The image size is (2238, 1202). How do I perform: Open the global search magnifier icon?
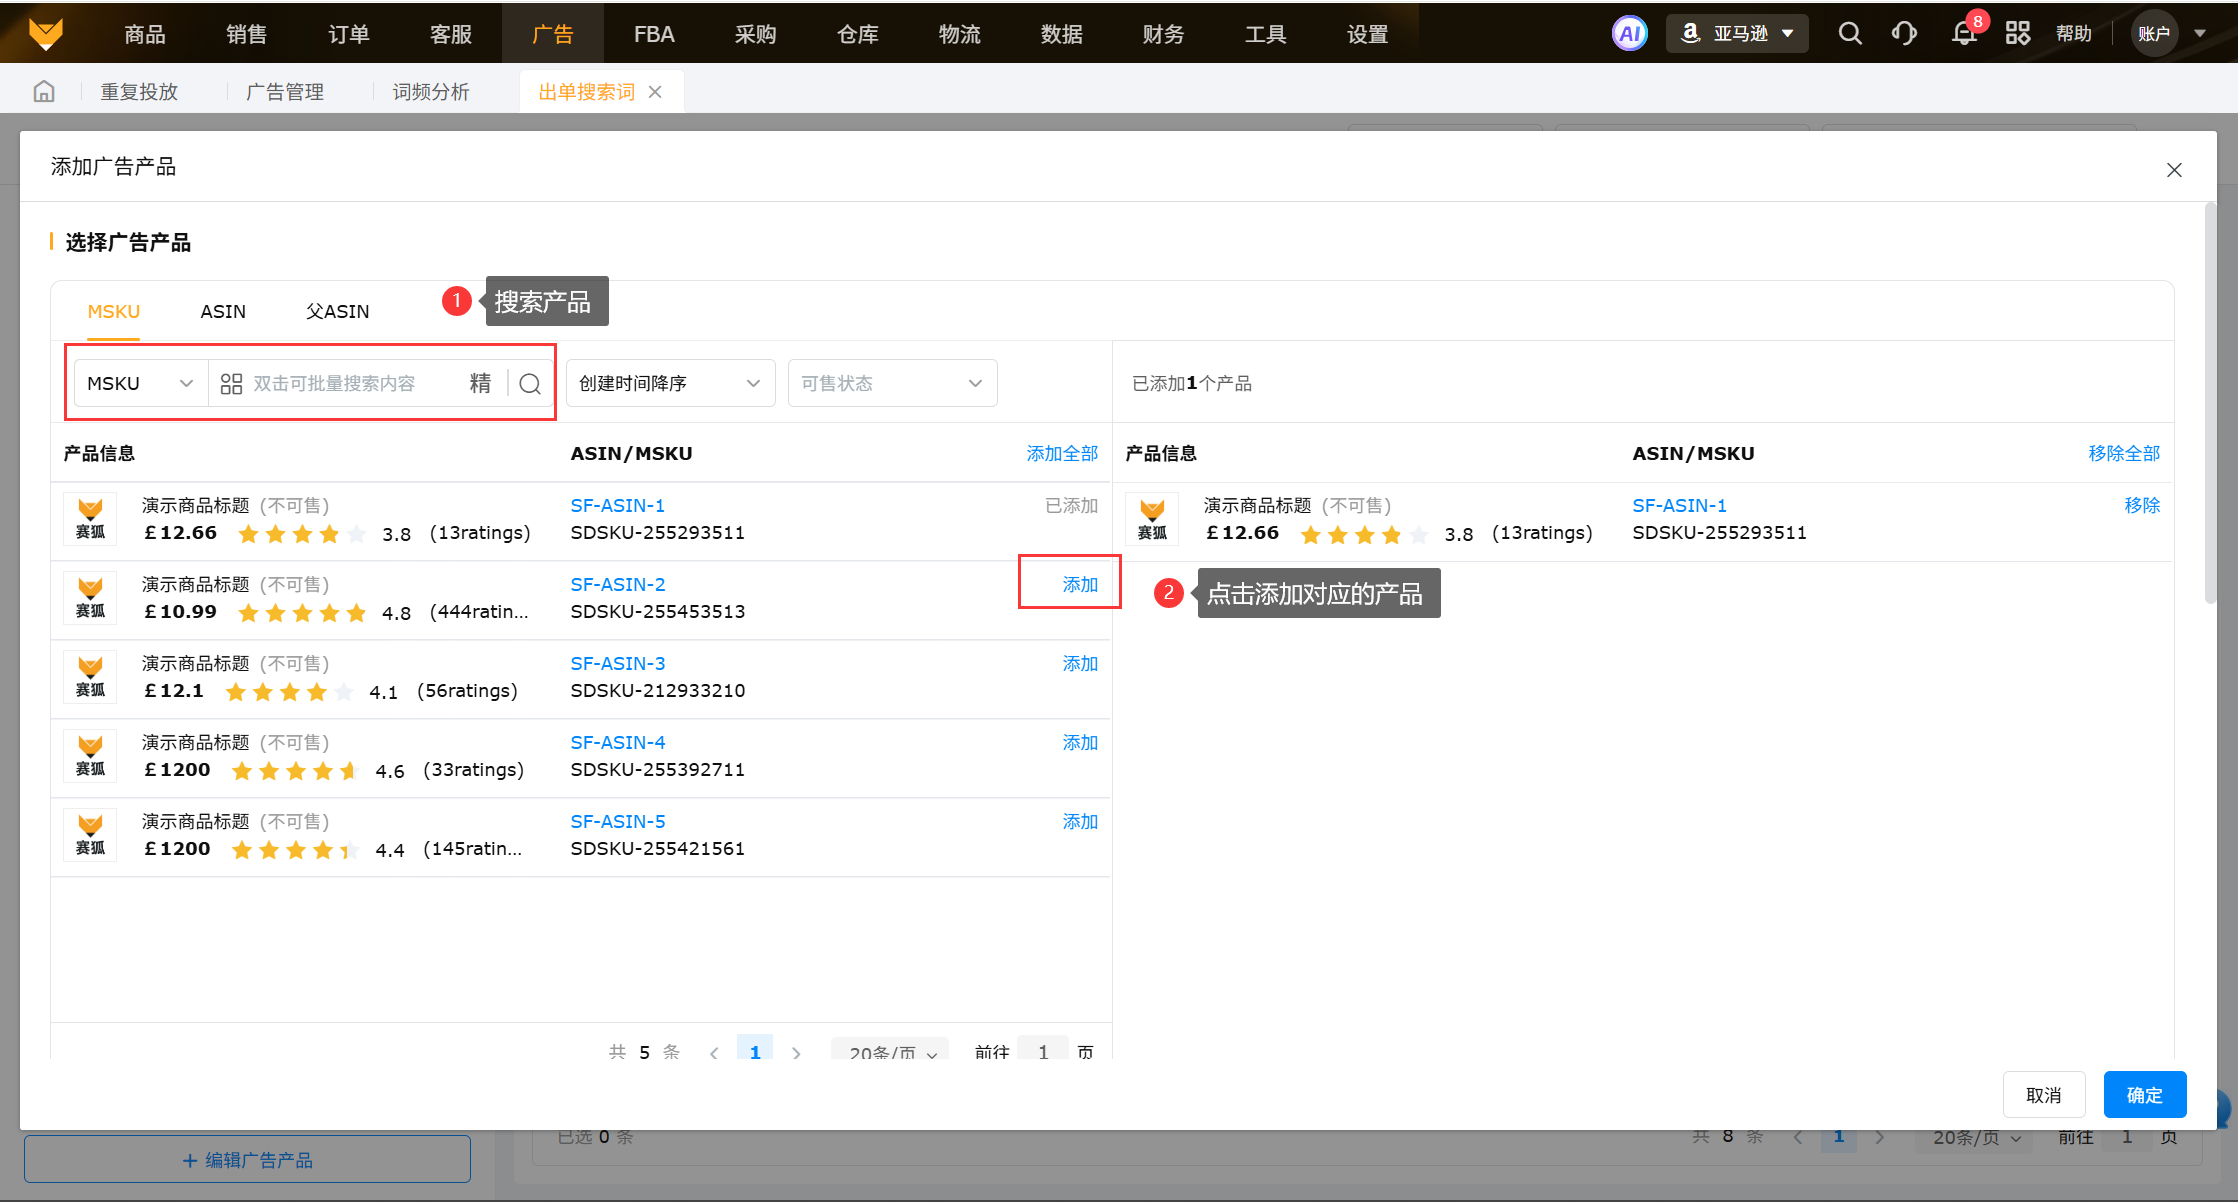pyautogui.click(x=1850, y=34)
